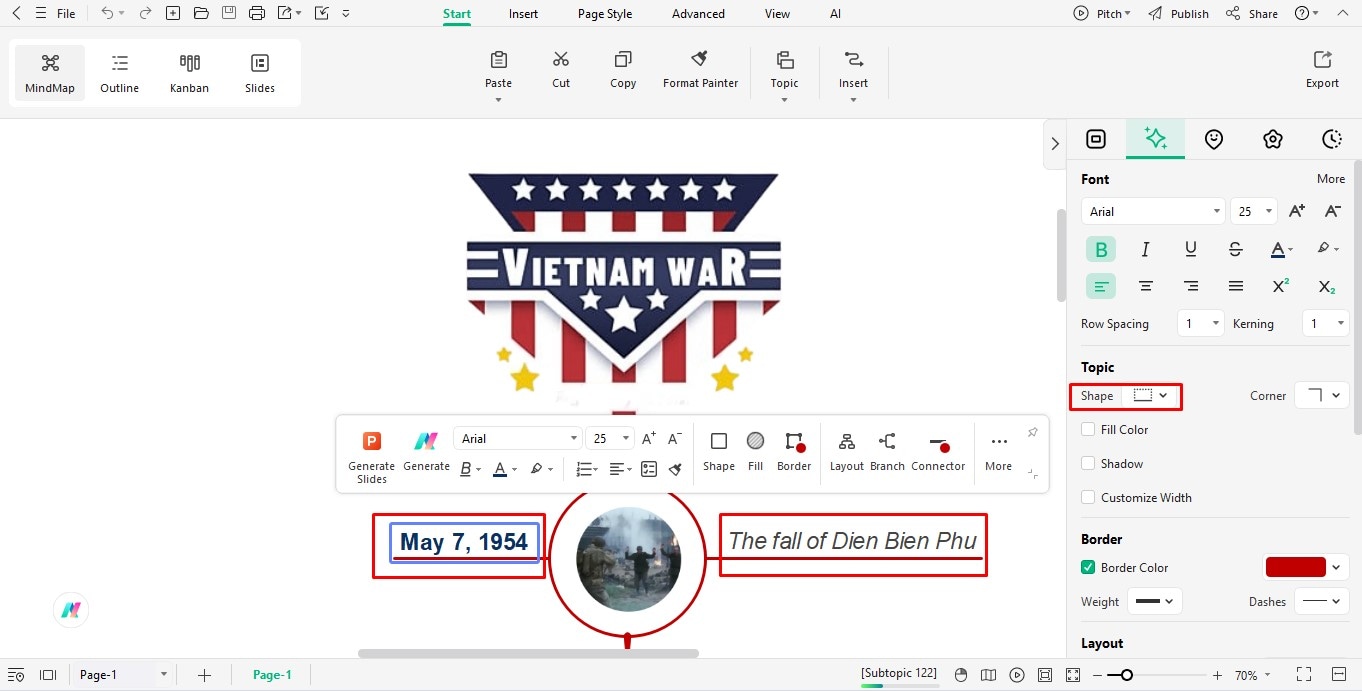This screenshot has width=1362, height=691.
Task: Open font size 25 dropdown in panel
Action: coord(1254,211)
